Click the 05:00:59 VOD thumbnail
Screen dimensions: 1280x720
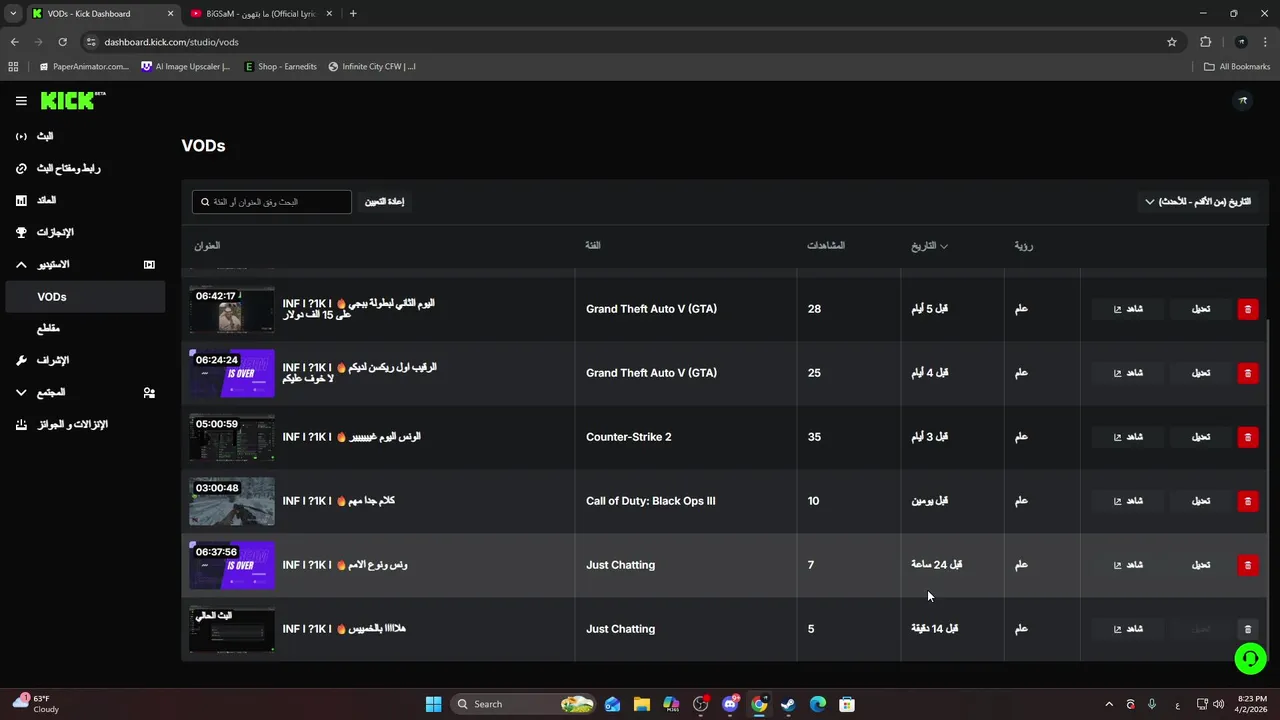[x=232, y=437]
